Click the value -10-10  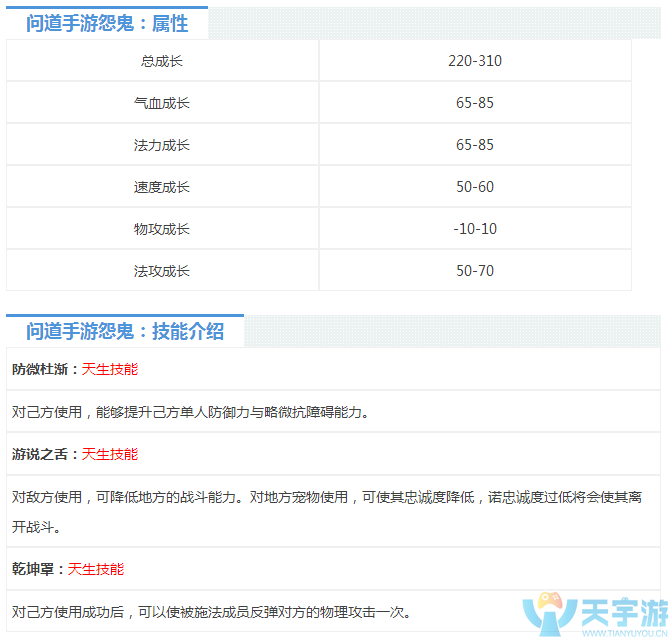[475, 229]
